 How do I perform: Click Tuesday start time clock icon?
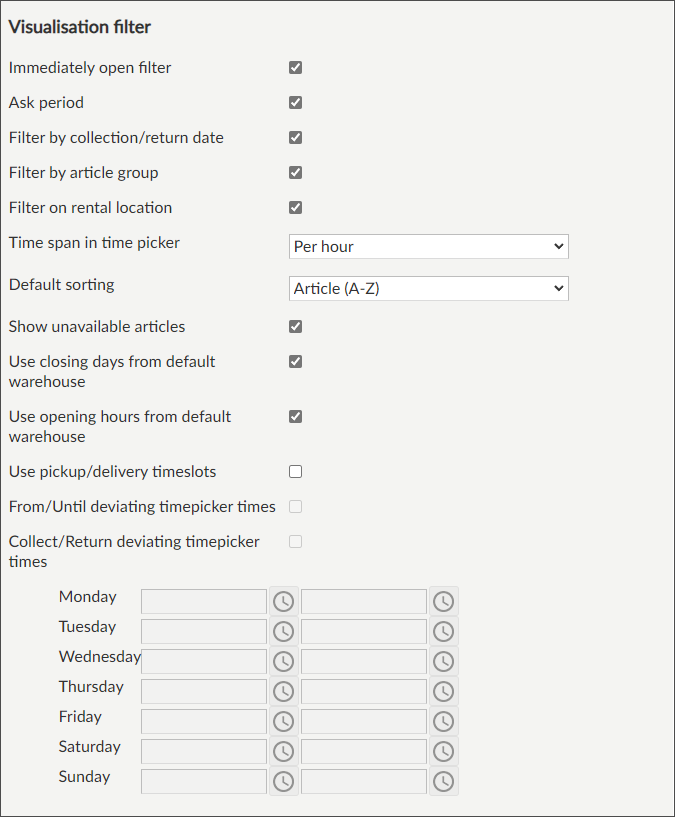[x=284, y=631]
